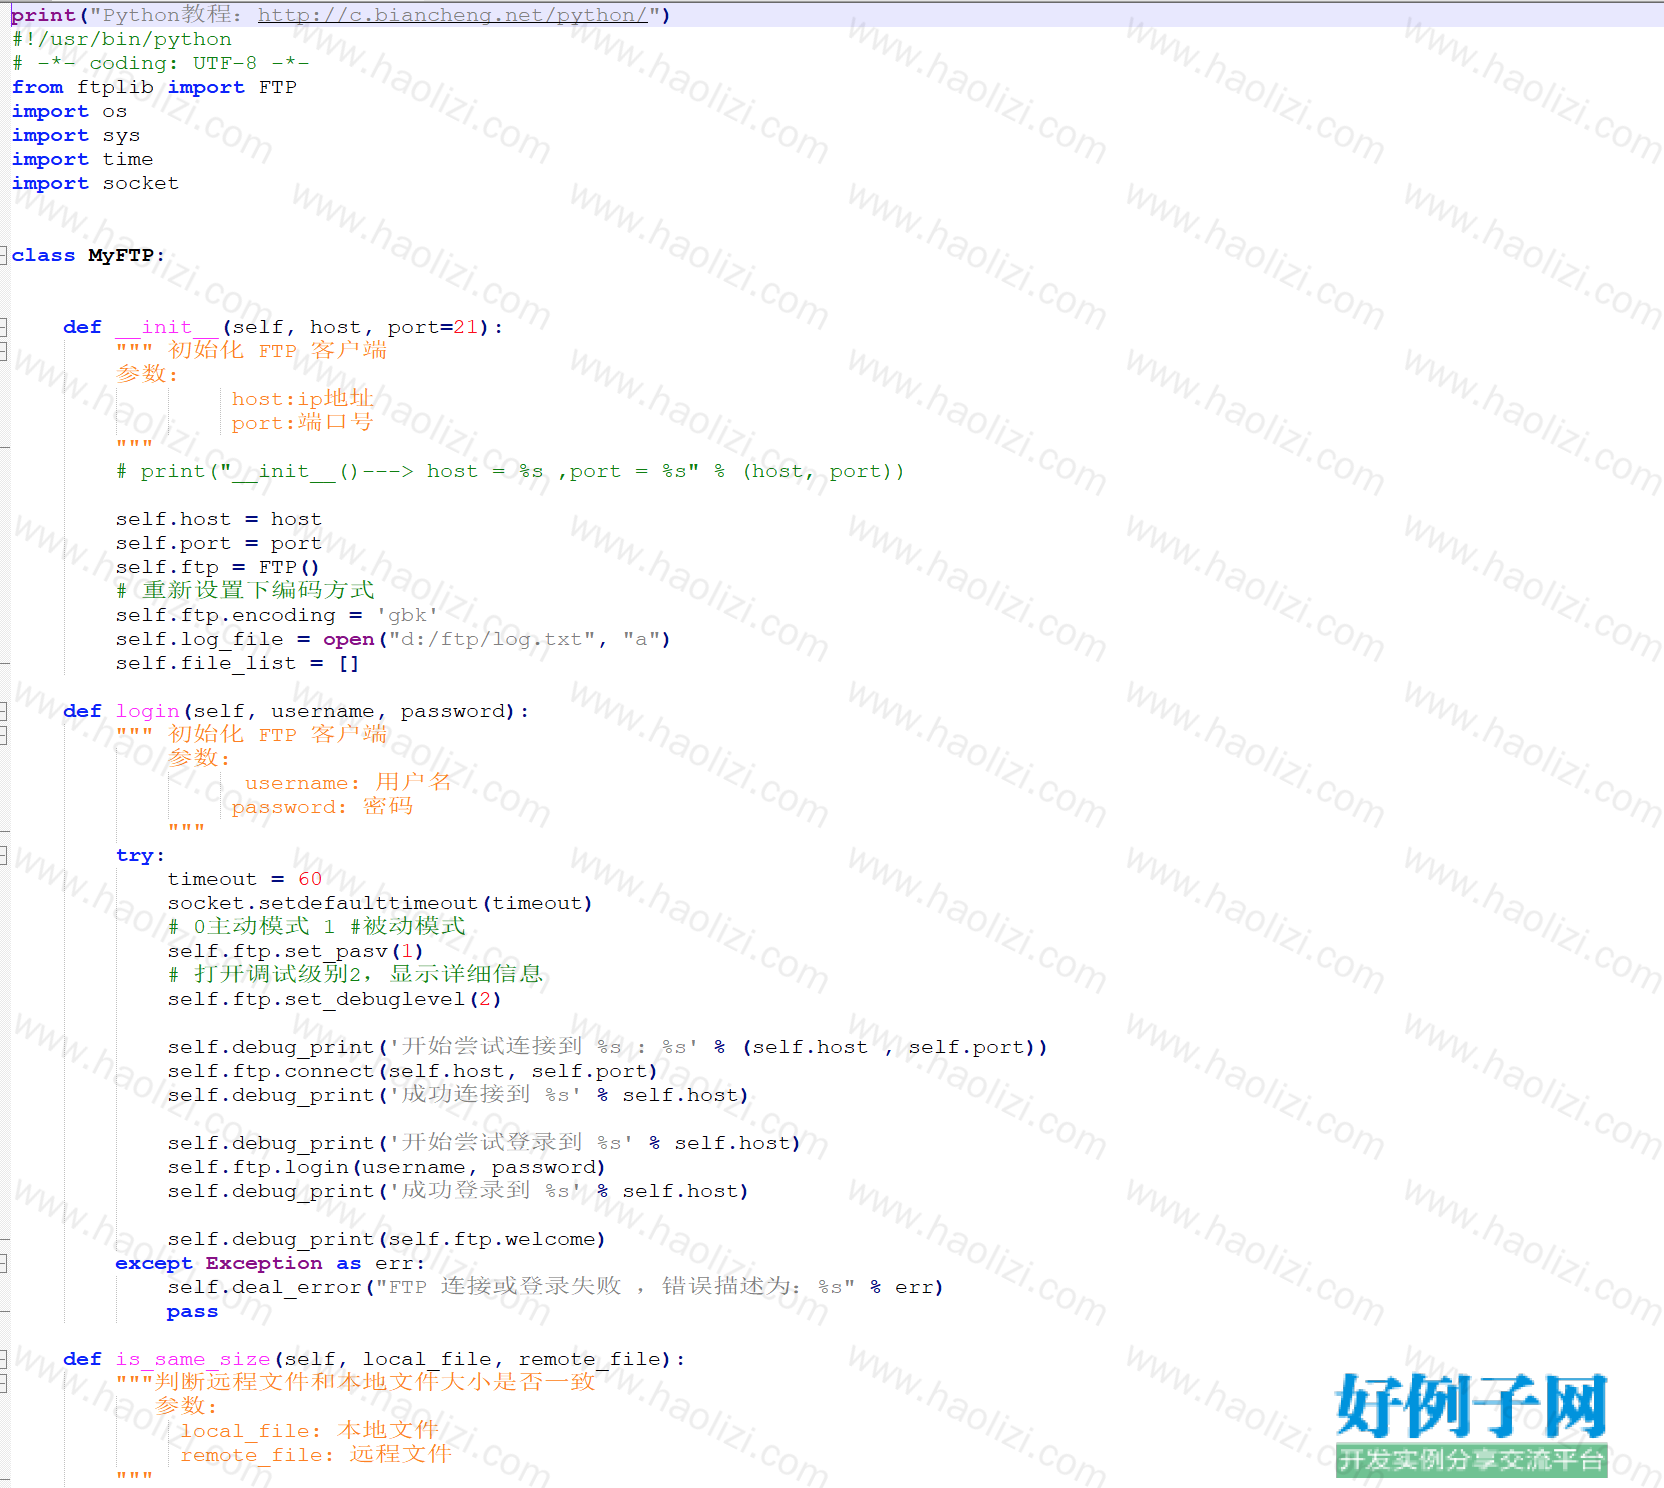Click the commented '# print("__init__()' line
This screenshot has height=1488, width=1664.
click(x=510, y=471)
